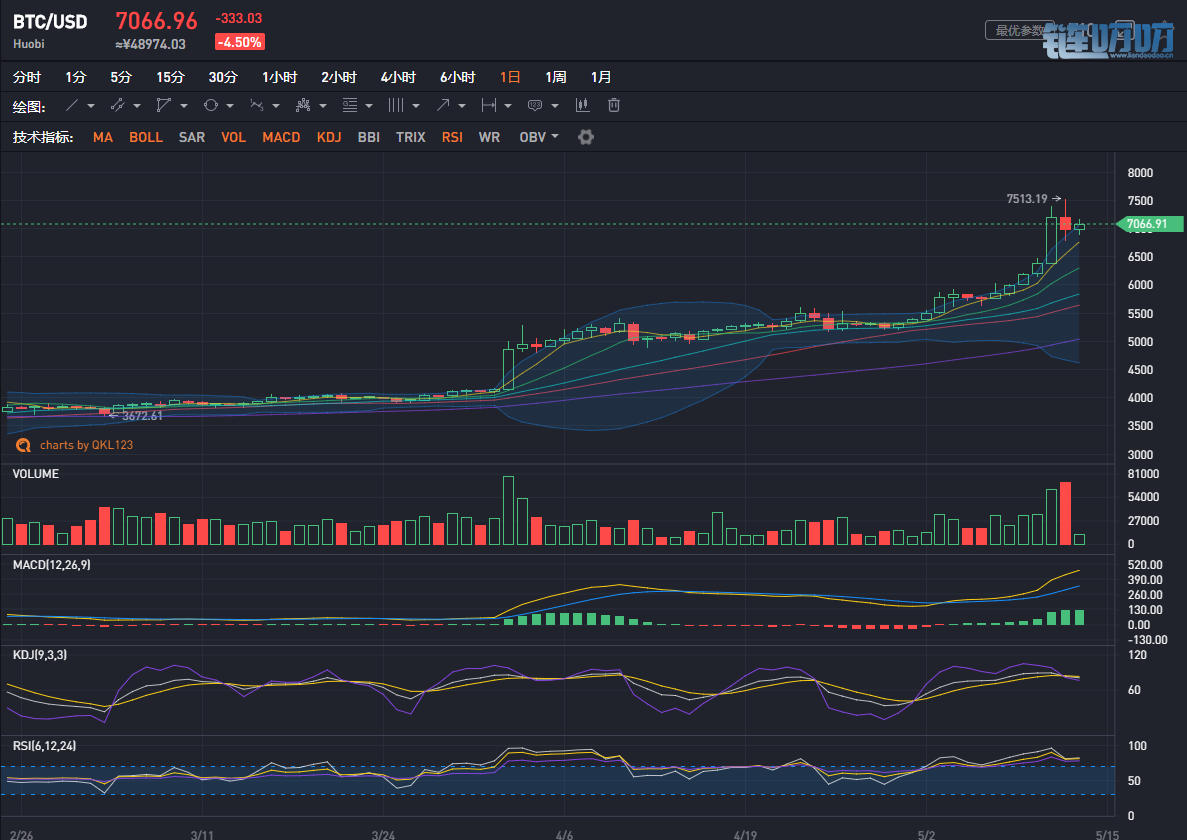
Task: Click the KDJ(9,3,3) panel label
Action: [x=39, y=655]
